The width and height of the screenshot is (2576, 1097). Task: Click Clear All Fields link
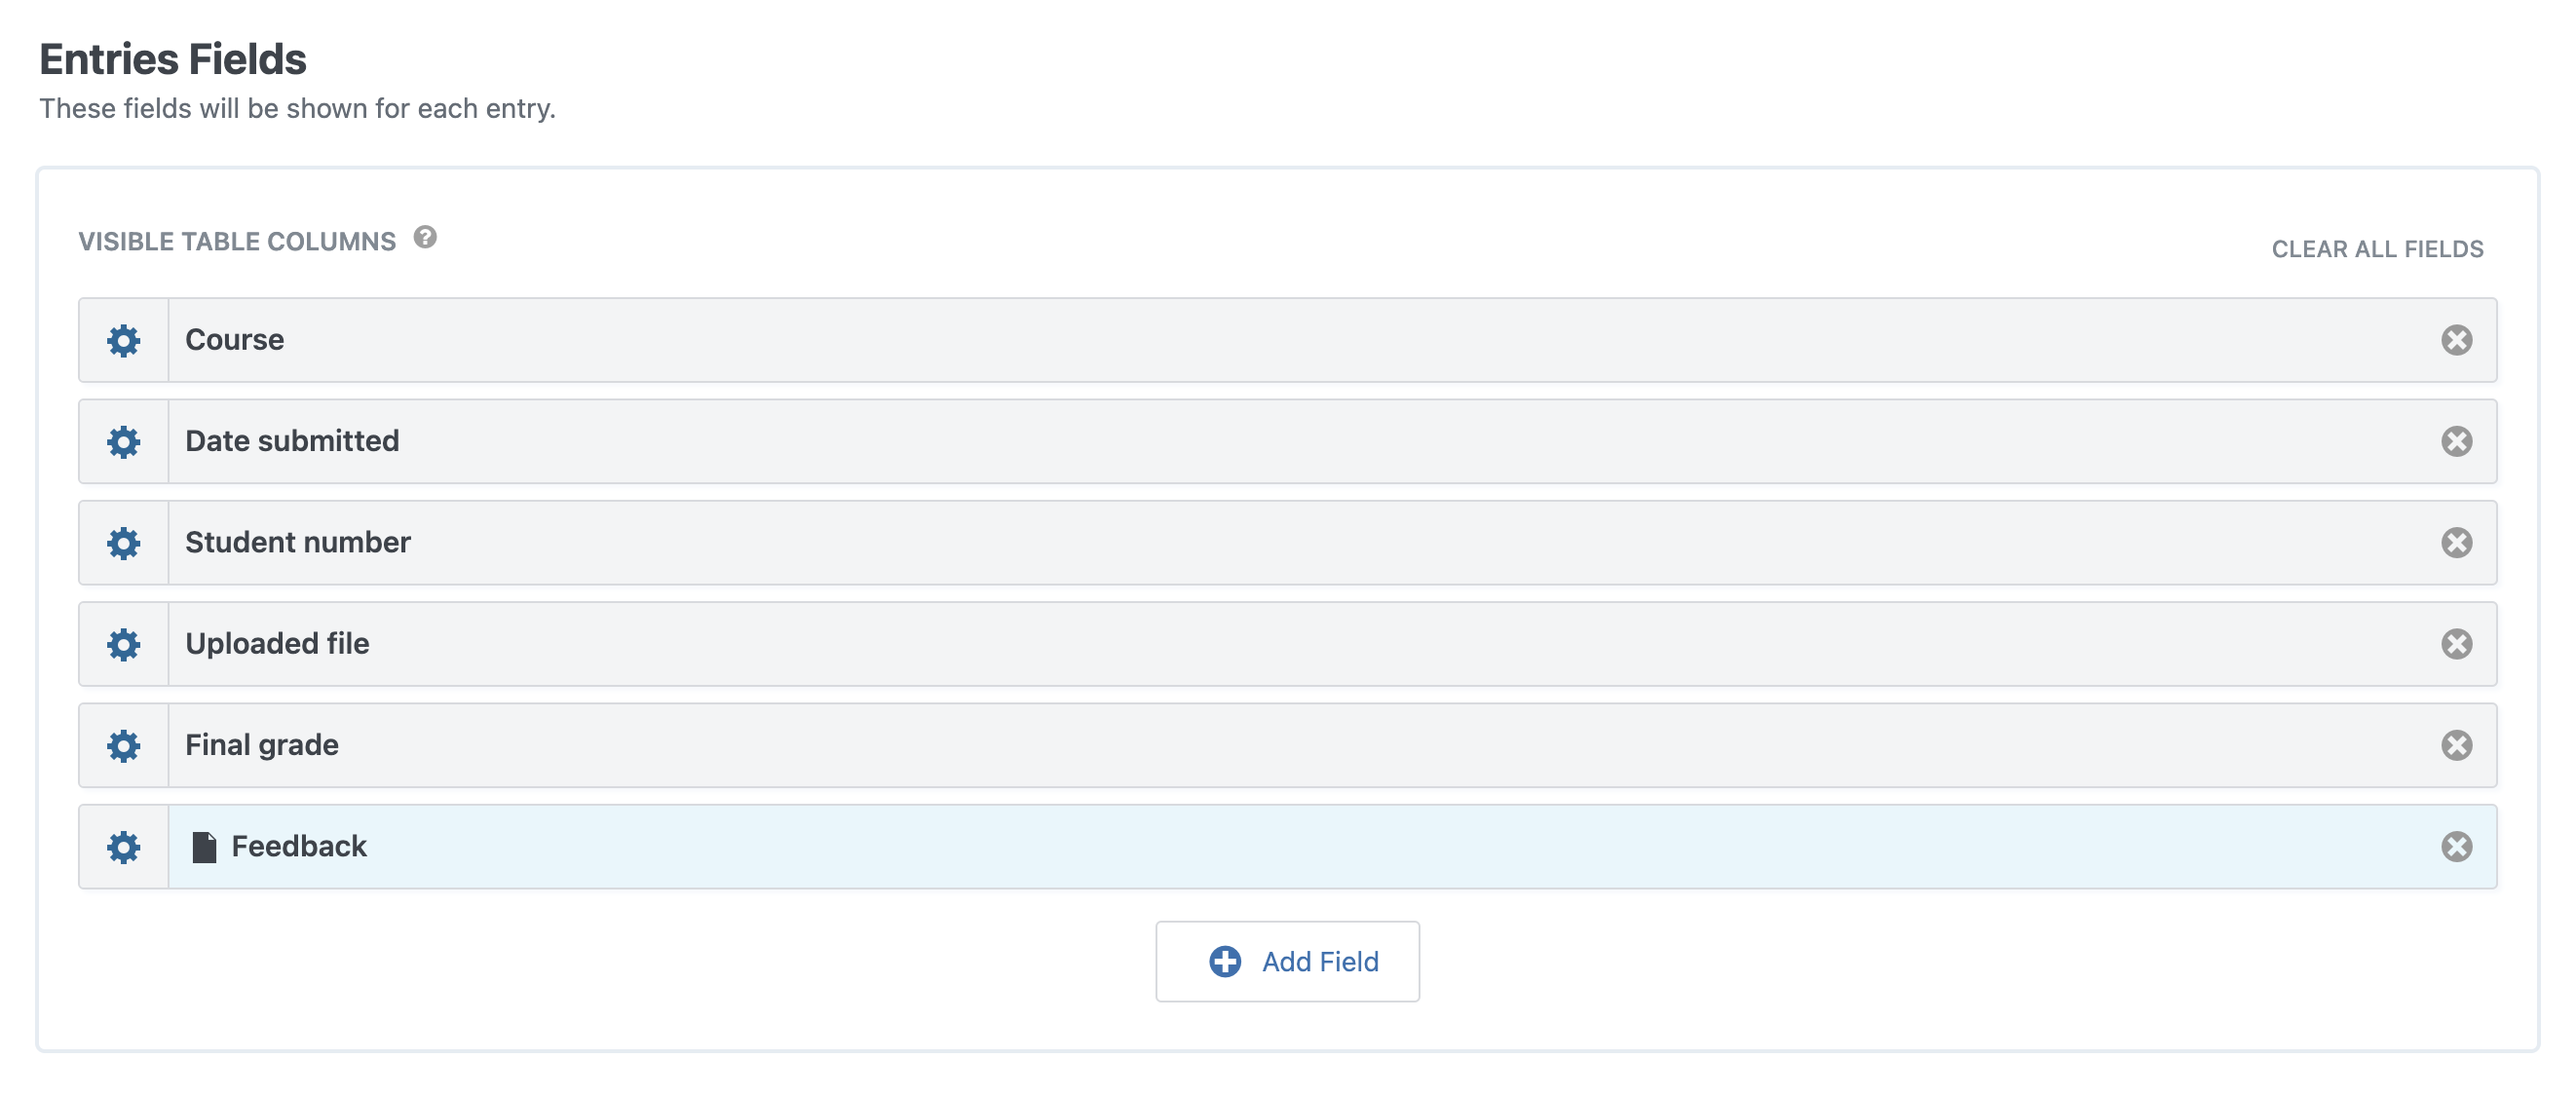2377,249
